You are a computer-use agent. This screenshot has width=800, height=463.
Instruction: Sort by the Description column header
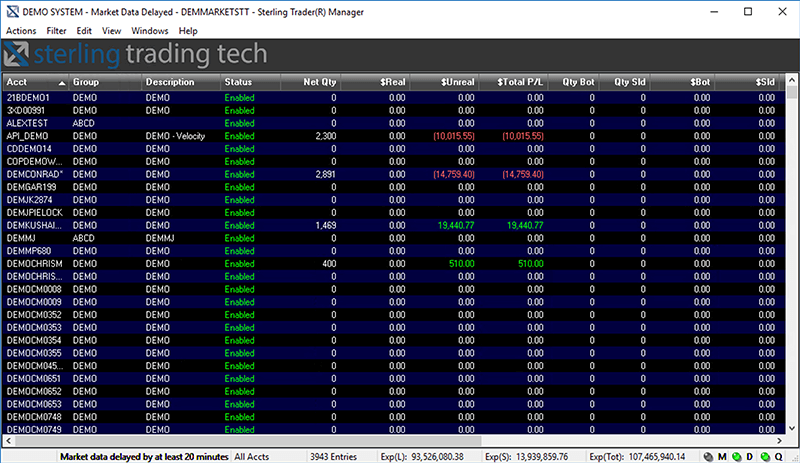tap(181, 82)
